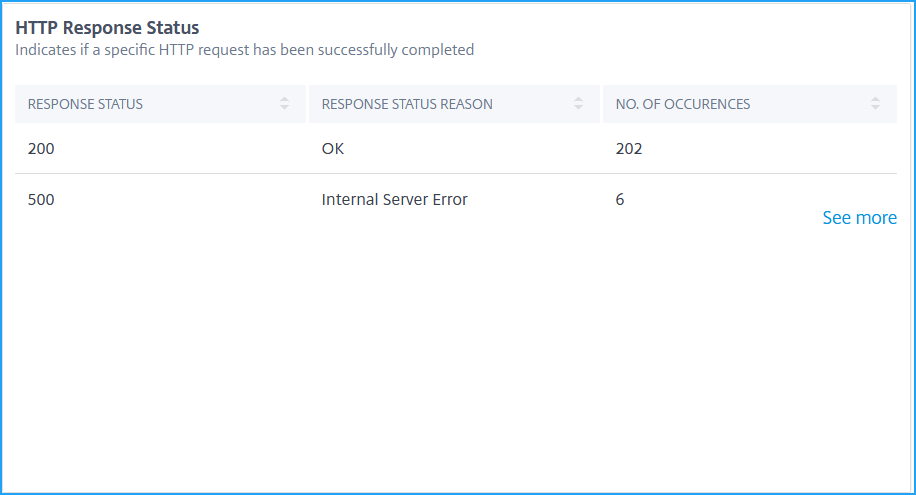Sort by Response Status Reason icon
This screenshot has height=495, width=916.
(x=578, y=103)
